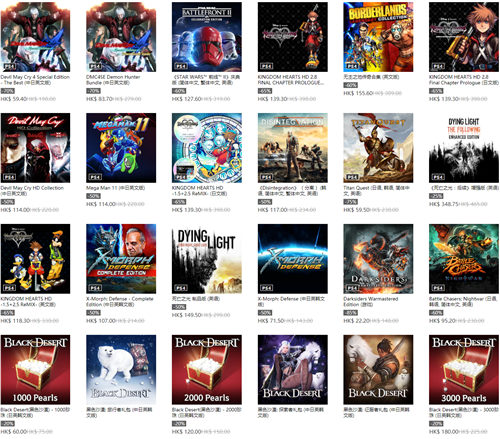Click the Darksiders Warmastered Edition title text
This screenshot has height=439, width=500.
[371, 302]
